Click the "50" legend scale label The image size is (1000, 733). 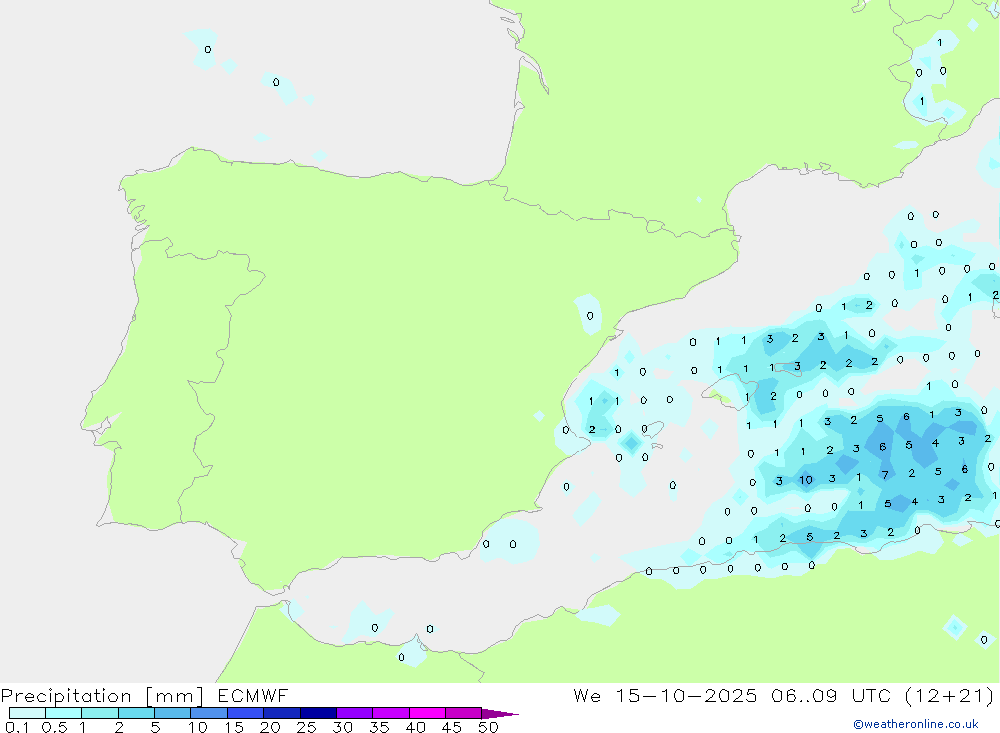[488, 727]
